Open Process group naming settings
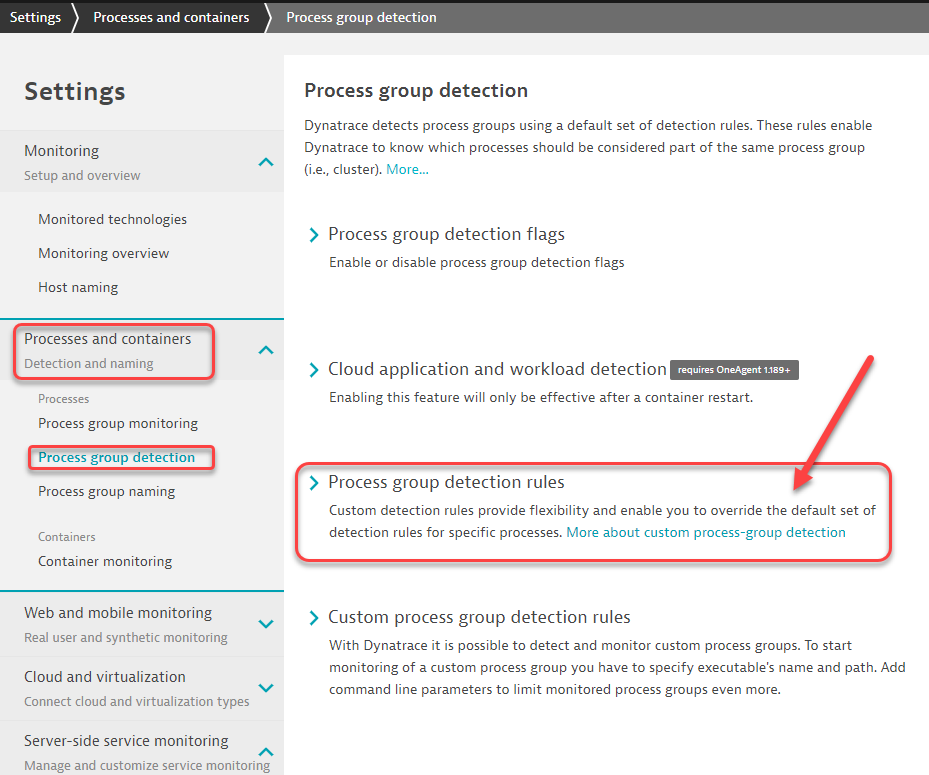 [x=106, y=491]
